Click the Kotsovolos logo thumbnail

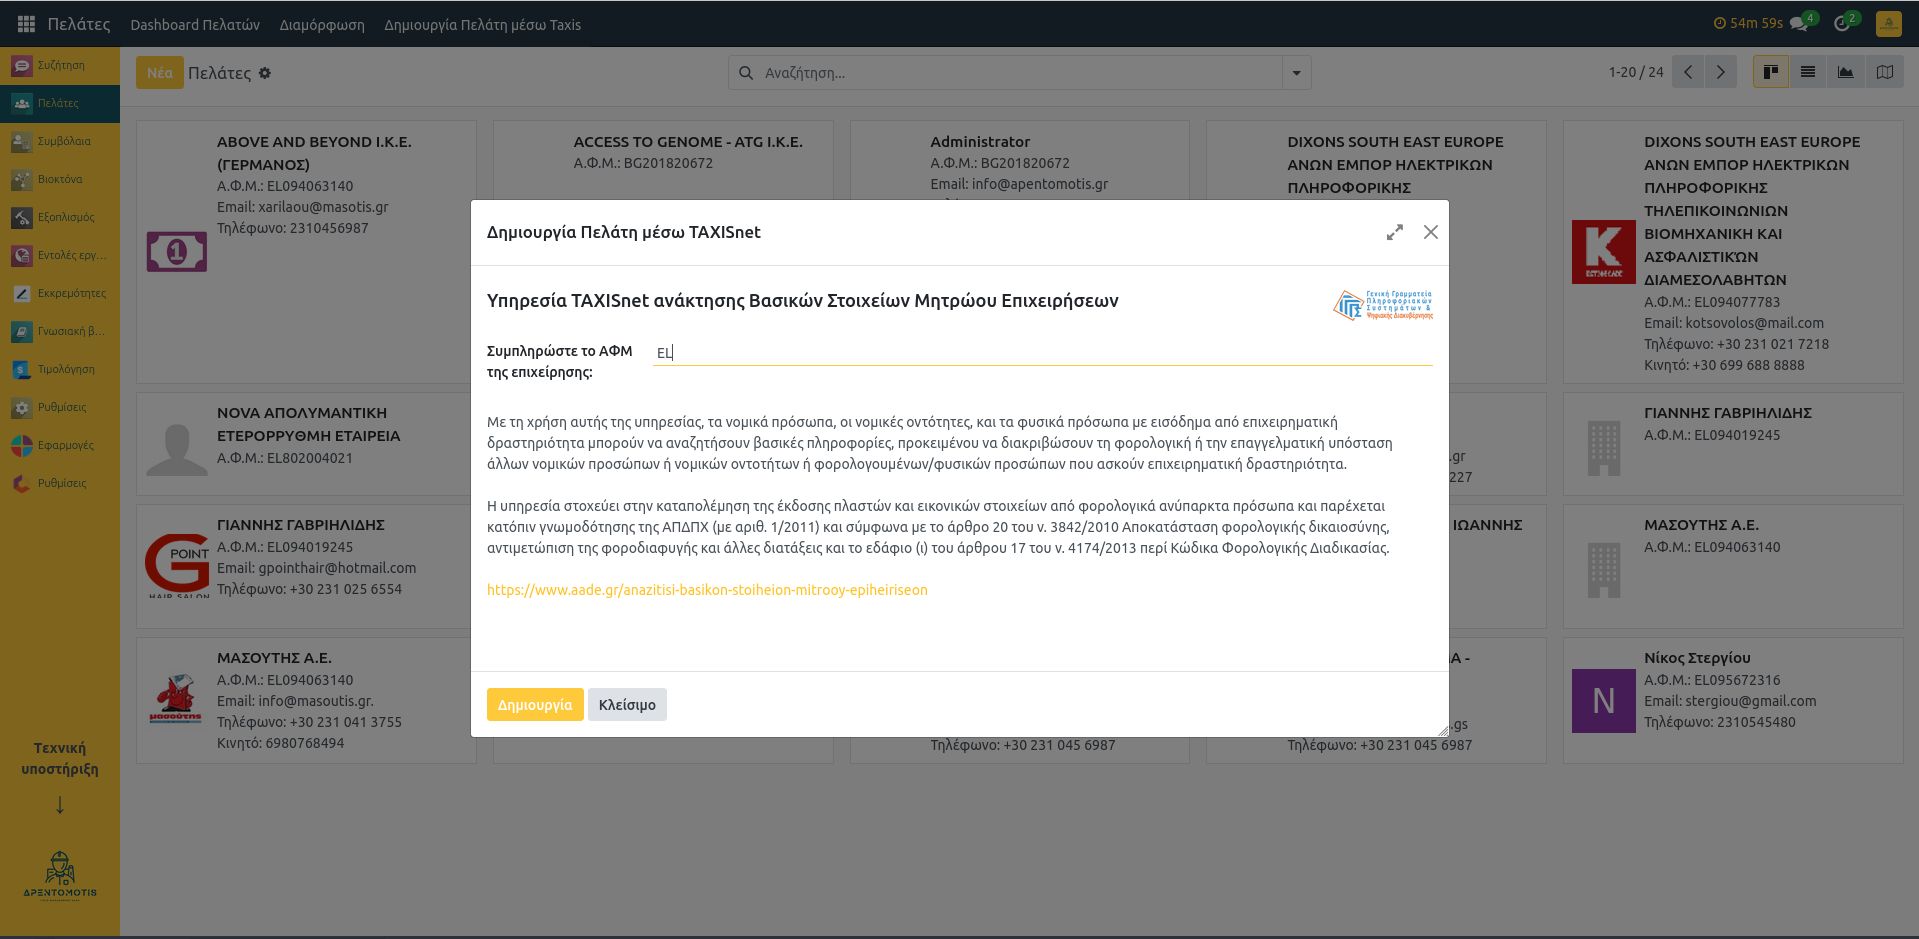pyautogui.click(x=1604, y=252)
